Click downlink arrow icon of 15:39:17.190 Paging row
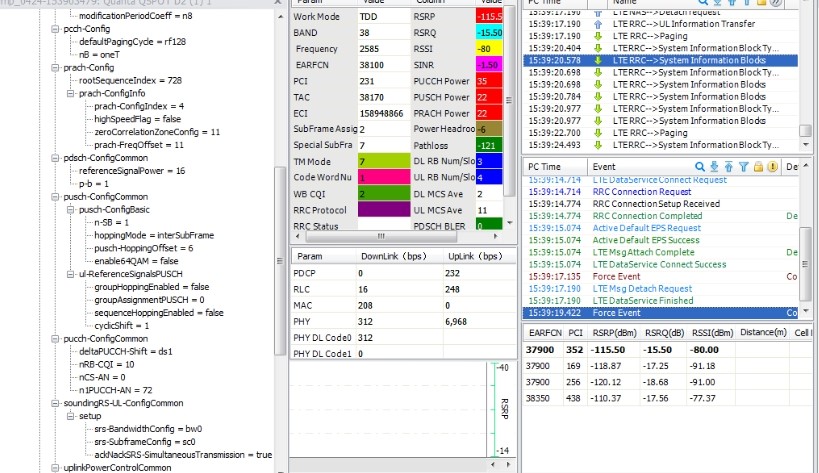819x473 pixels. [x=598, y=36]
